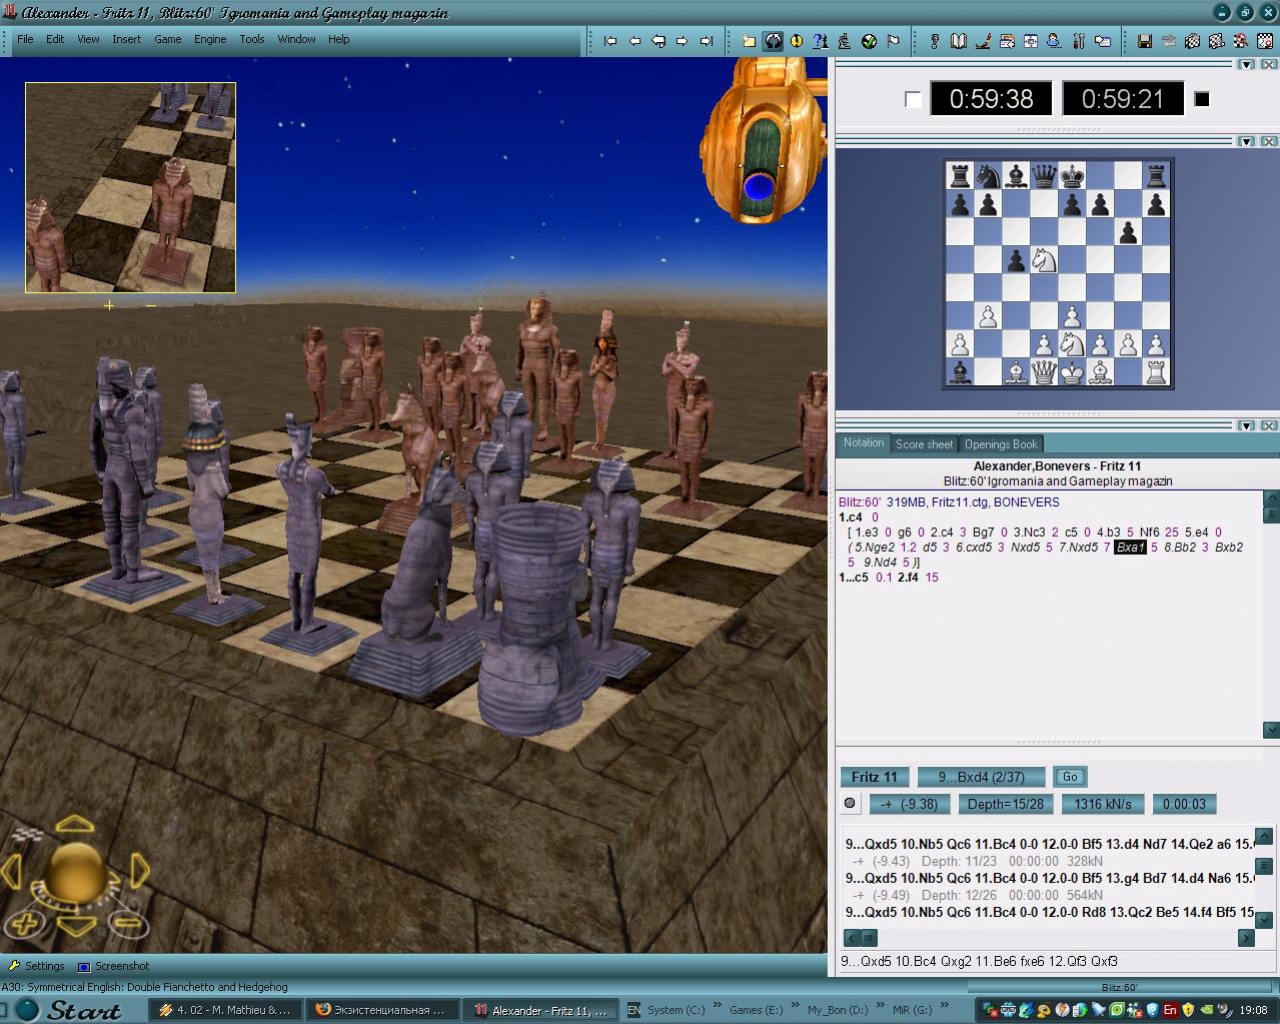Click the take back move arrow icon

(658, 41)
